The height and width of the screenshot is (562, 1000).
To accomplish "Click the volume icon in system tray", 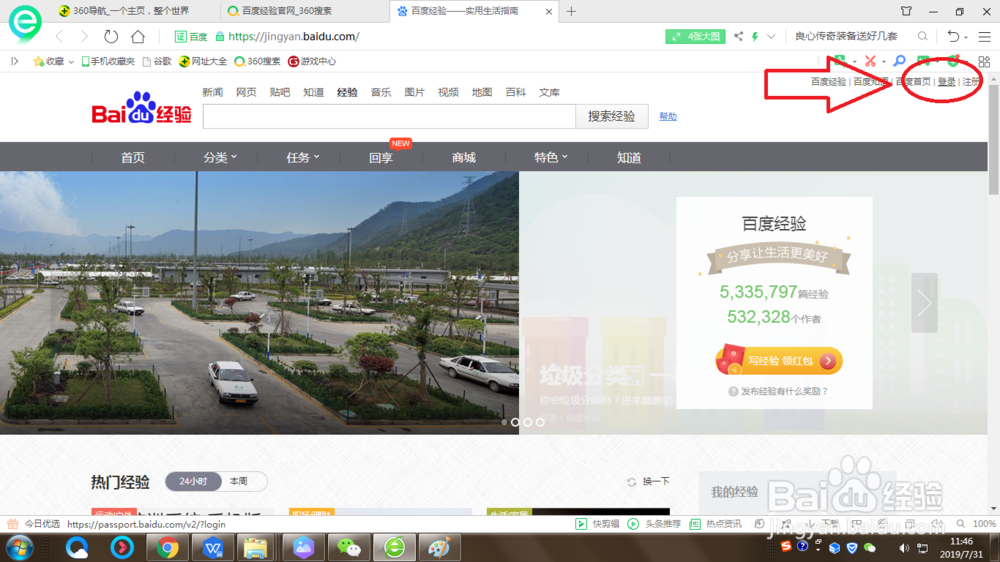I will (904, 548).
